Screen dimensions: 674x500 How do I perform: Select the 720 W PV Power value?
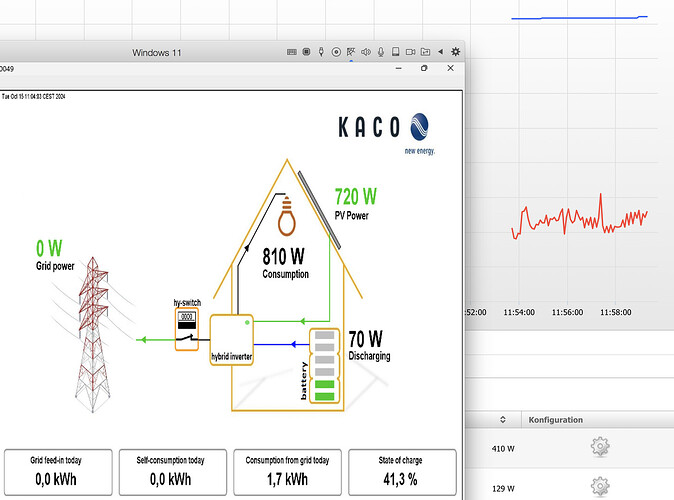coord(355,196)
